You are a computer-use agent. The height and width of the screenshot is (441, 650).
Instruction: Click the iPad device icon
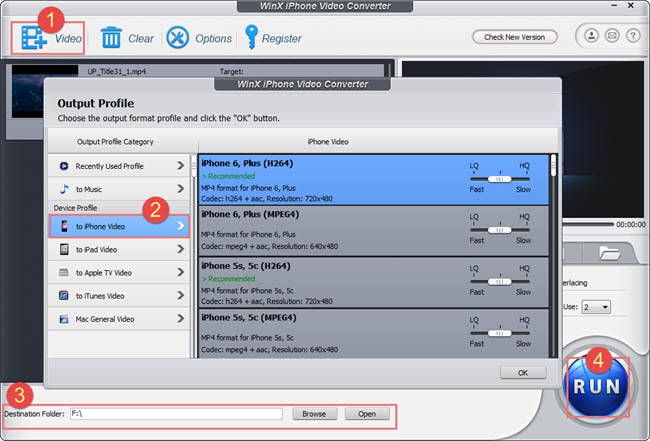coord(64,249)
